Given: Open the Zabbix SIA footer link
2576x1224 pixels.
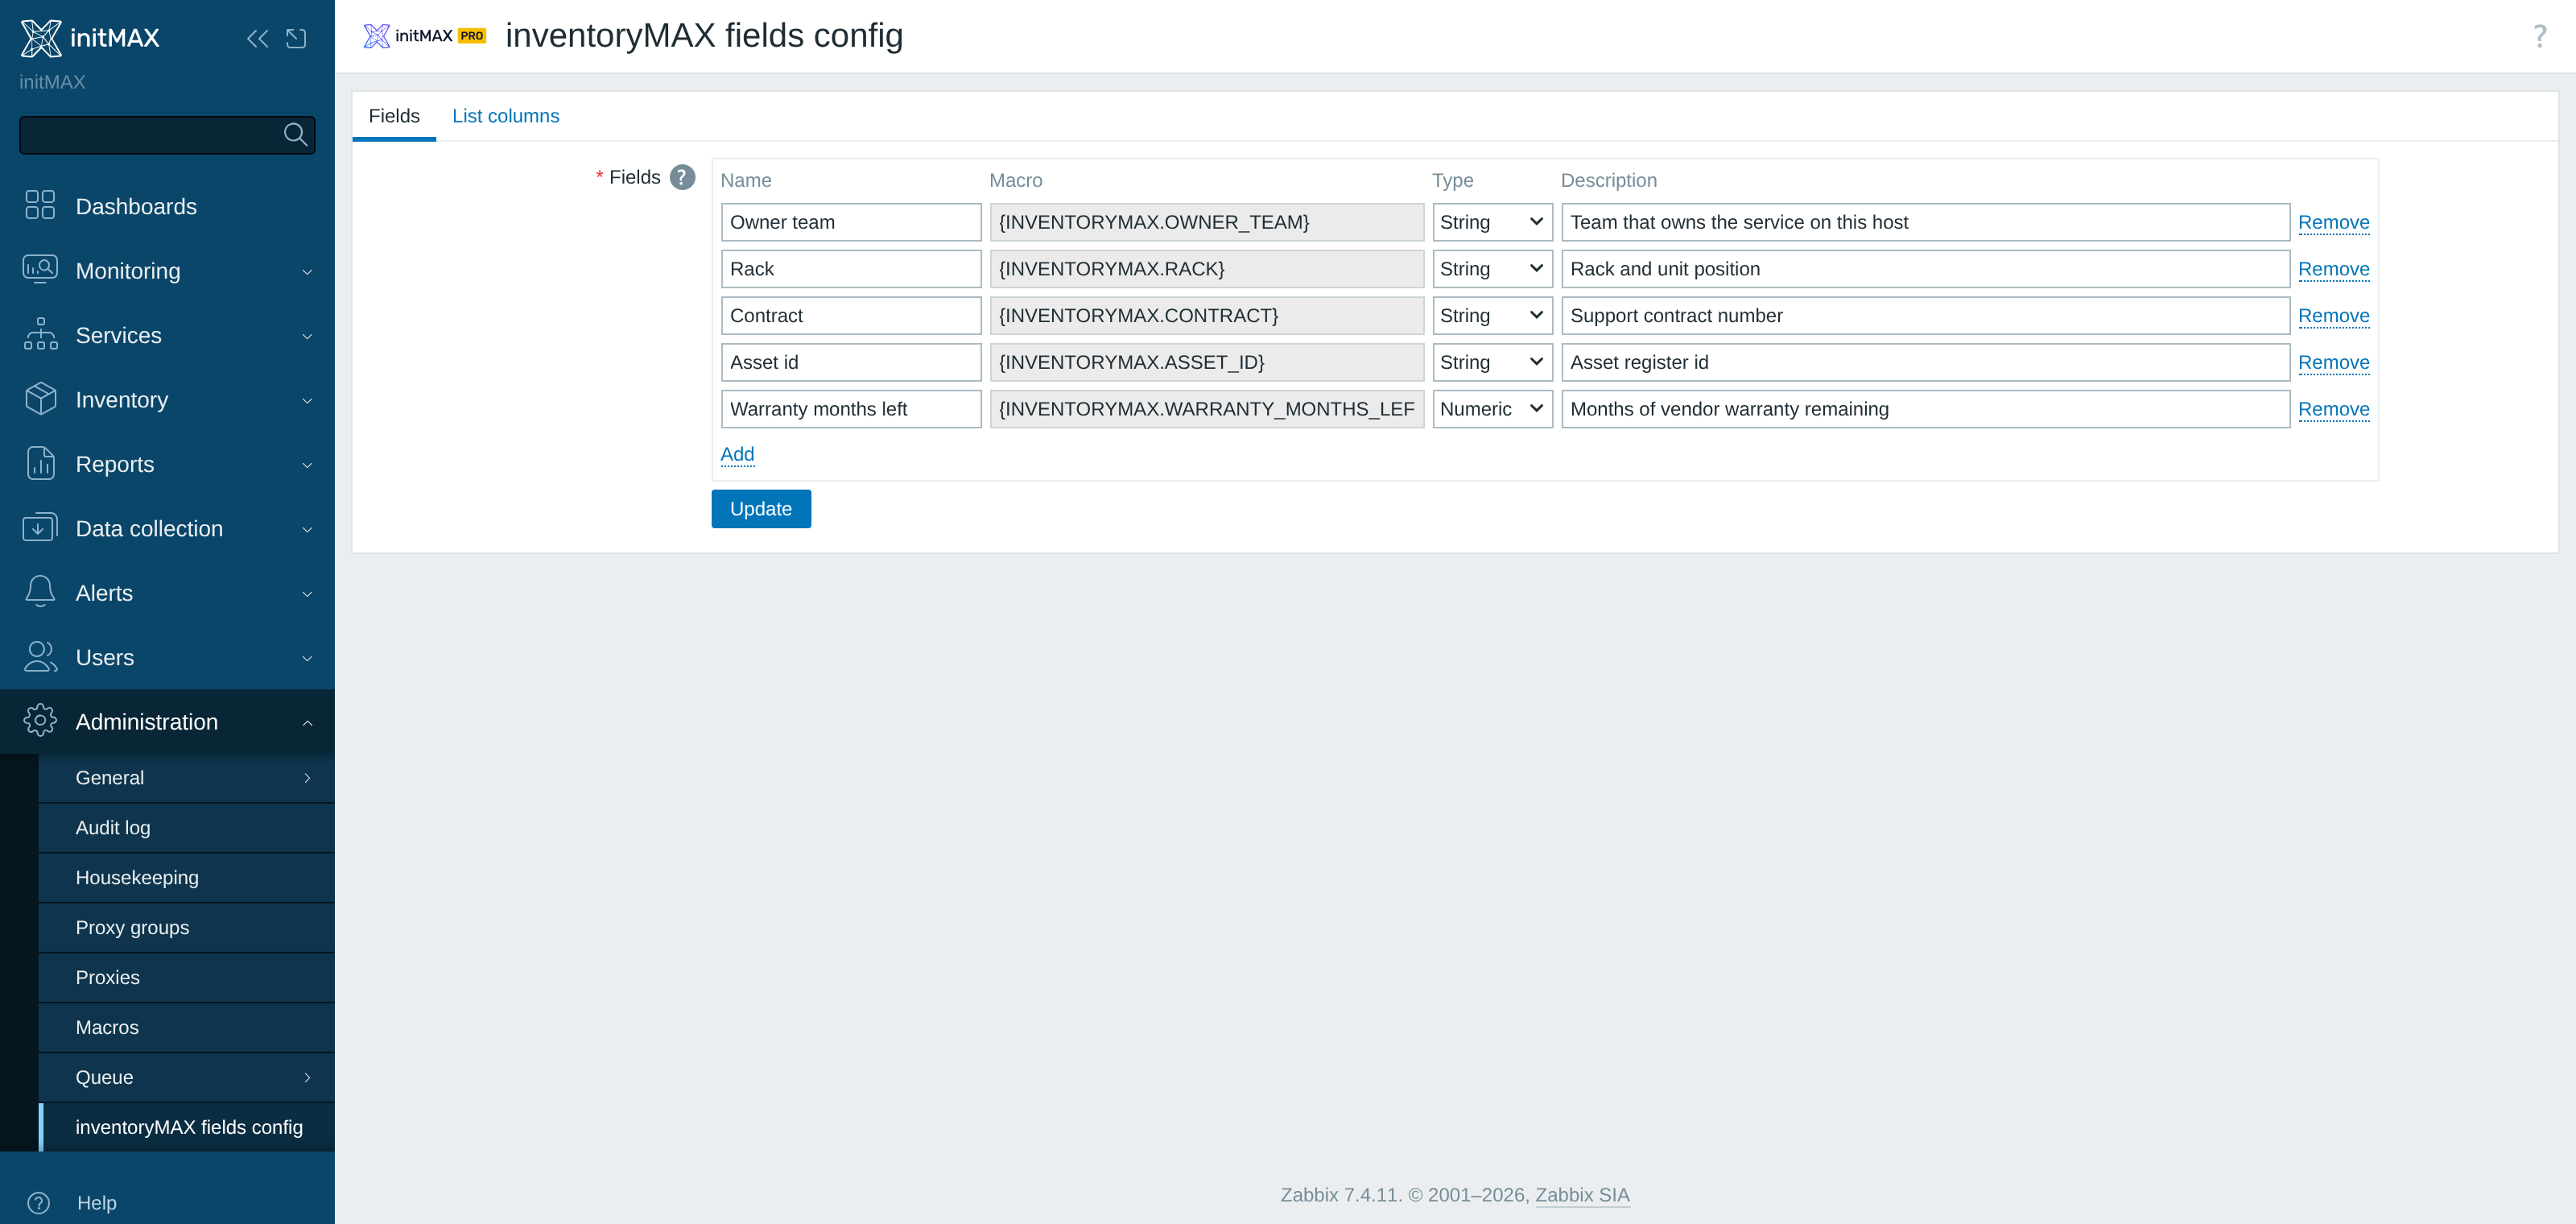Looking at the screenshot, I should coord(1582,1195).
